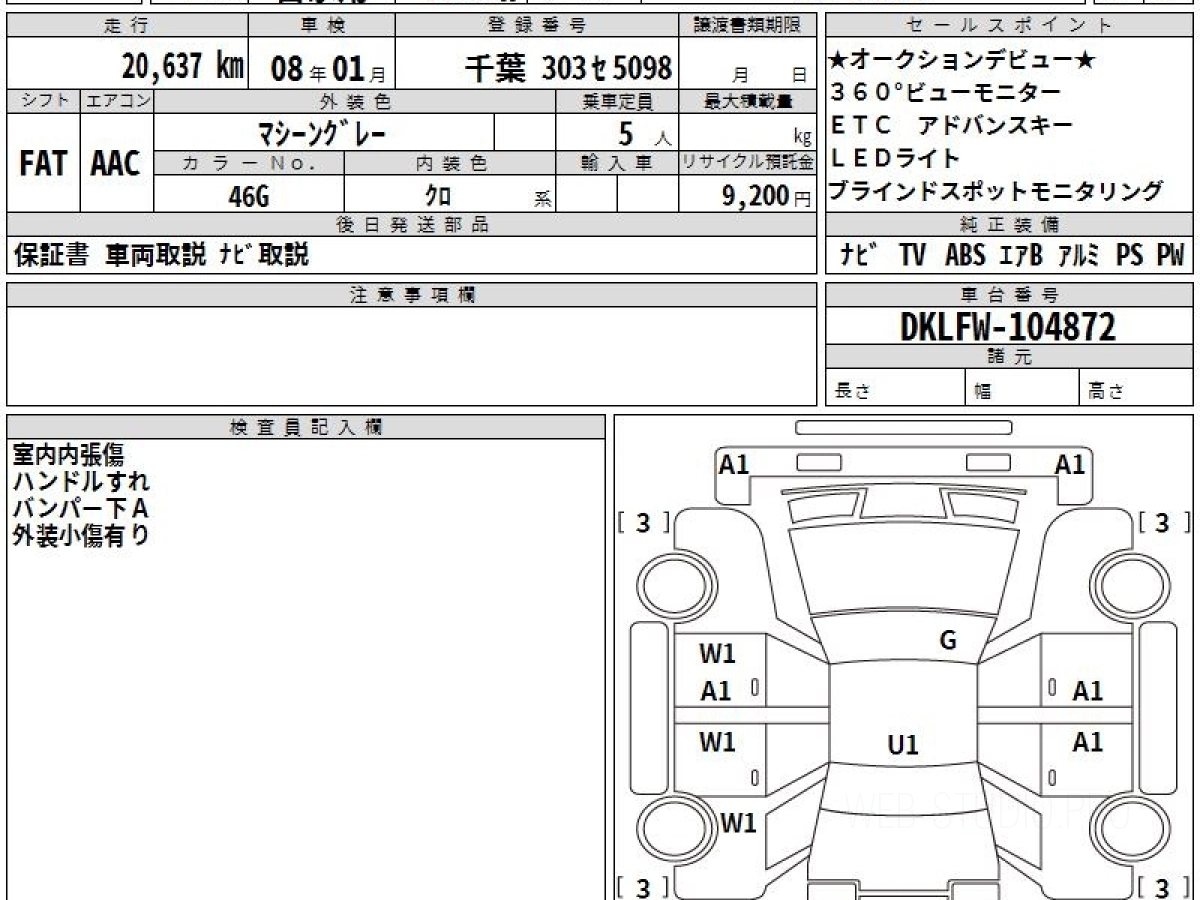Click 車両取説 in the shipped parts row
This screenshot has width=1200, height=900.
click(155, 255)
